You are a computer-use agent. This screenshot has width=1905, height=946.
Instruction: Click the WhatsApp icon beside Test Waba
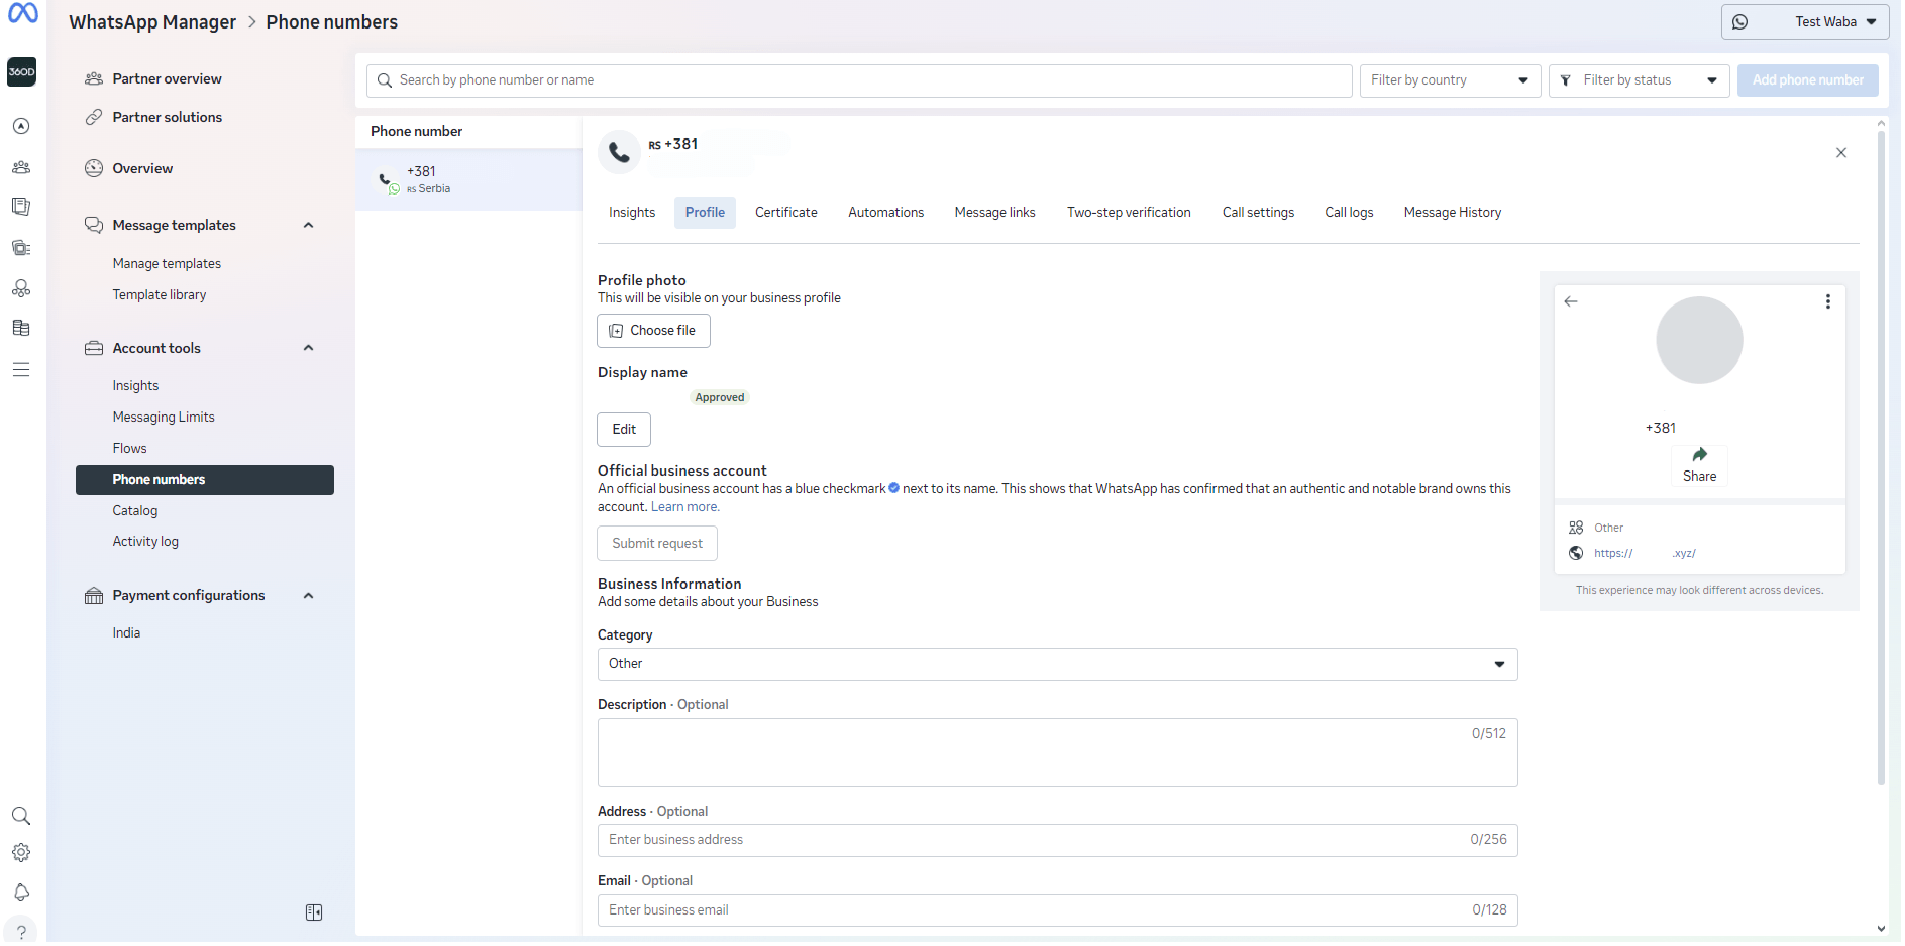click(1740, 22)
